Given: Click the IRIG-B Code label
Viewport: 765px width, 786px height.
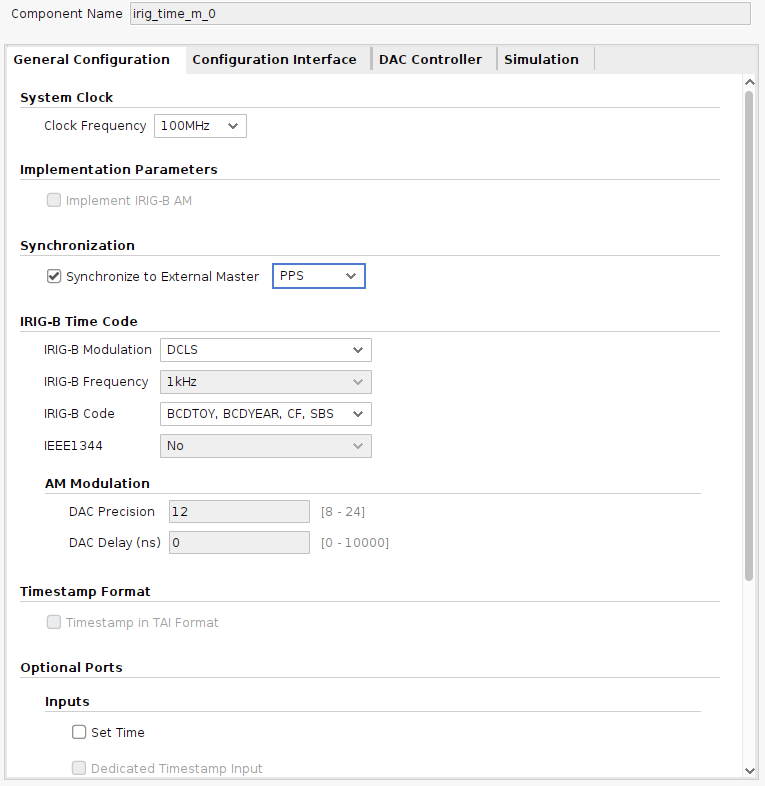Looking at the screenshot, I should [x=79, y=414].
